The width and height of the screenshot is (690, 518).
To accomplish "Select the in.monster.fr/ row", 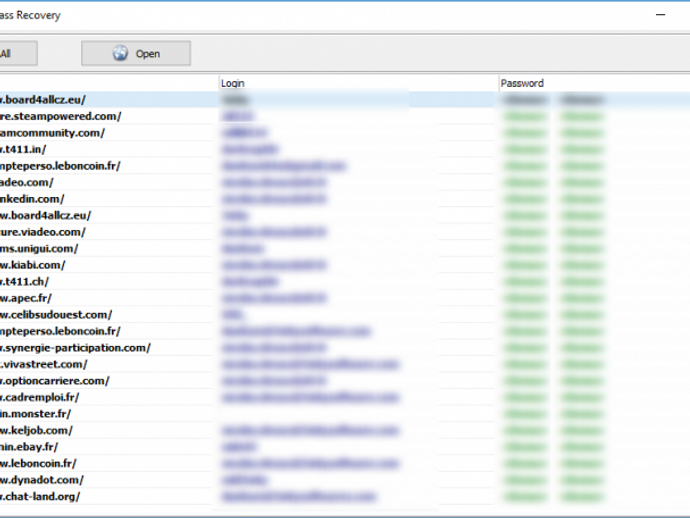I will pyautogui.click(x=345, y=414).
